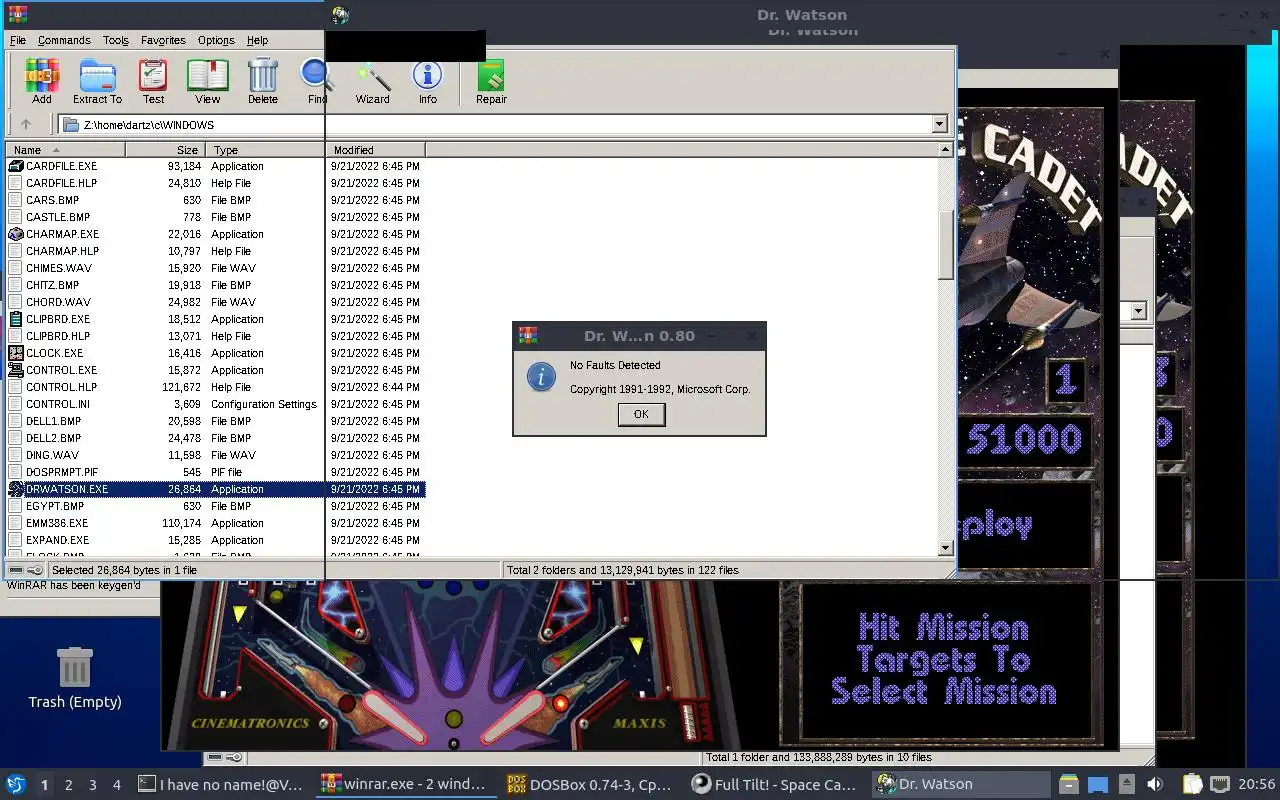Go up one folder level arrow

click(x=26, y=125)
